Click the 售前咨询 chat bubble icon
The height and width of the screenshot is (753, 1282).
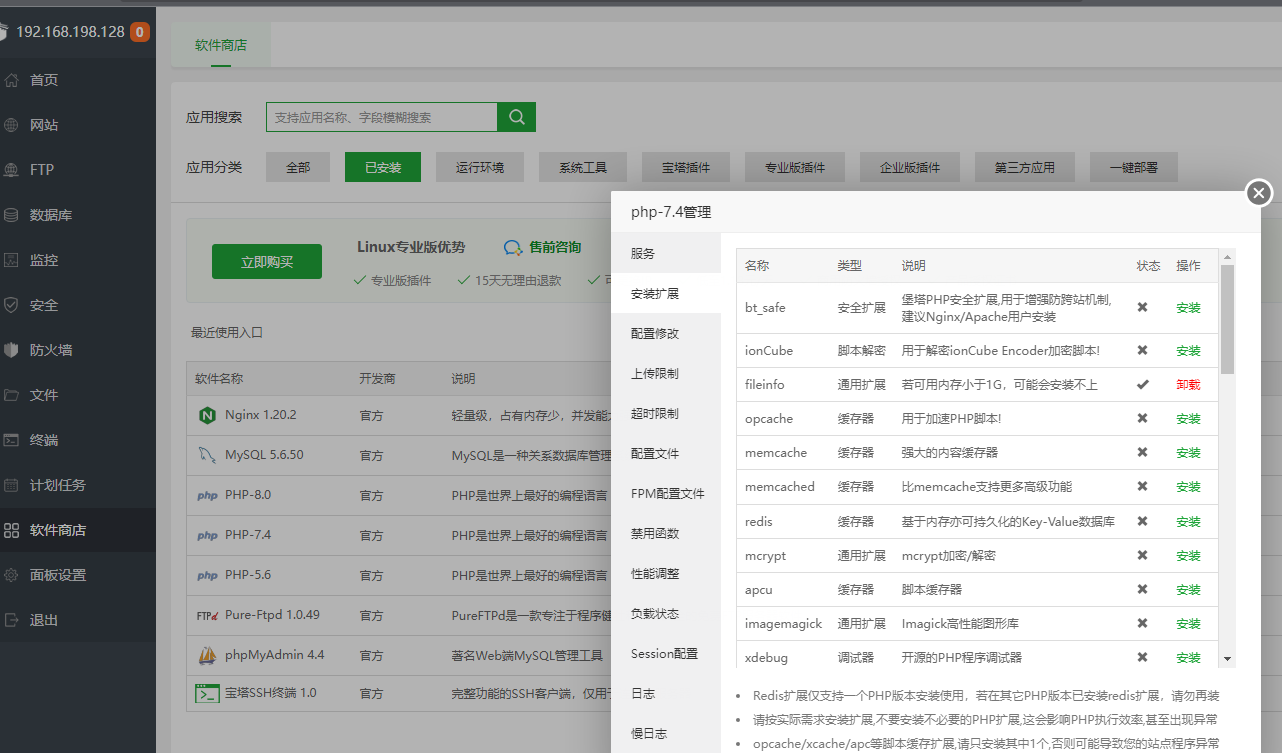coord(513,247)
